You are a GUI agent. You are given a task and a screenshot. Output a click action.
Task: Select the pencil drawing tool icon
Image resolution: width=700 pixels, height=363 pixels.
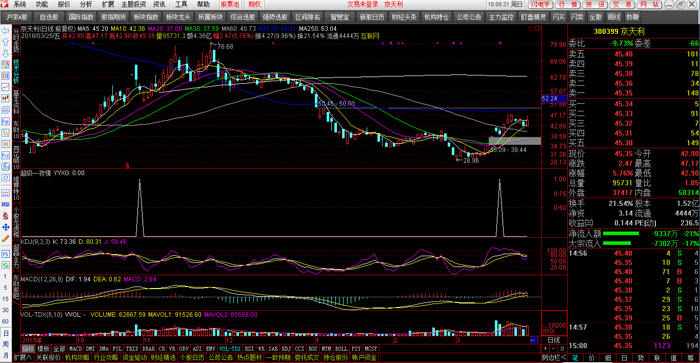pos(5,239)
